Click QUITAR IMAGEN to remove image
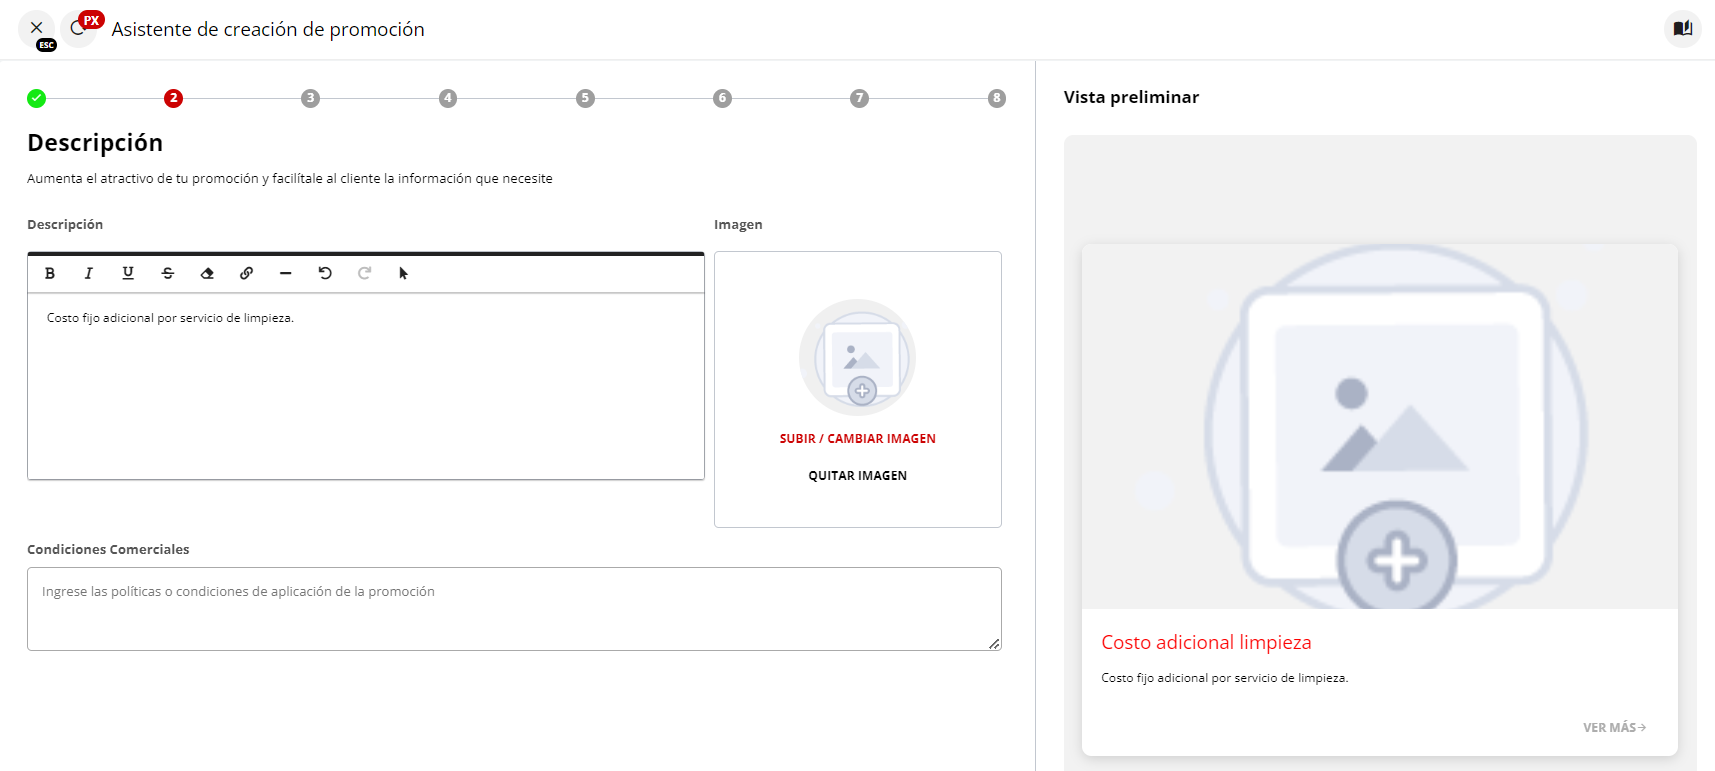Viewport: 1715px width, 771px height. pos(858,476)
